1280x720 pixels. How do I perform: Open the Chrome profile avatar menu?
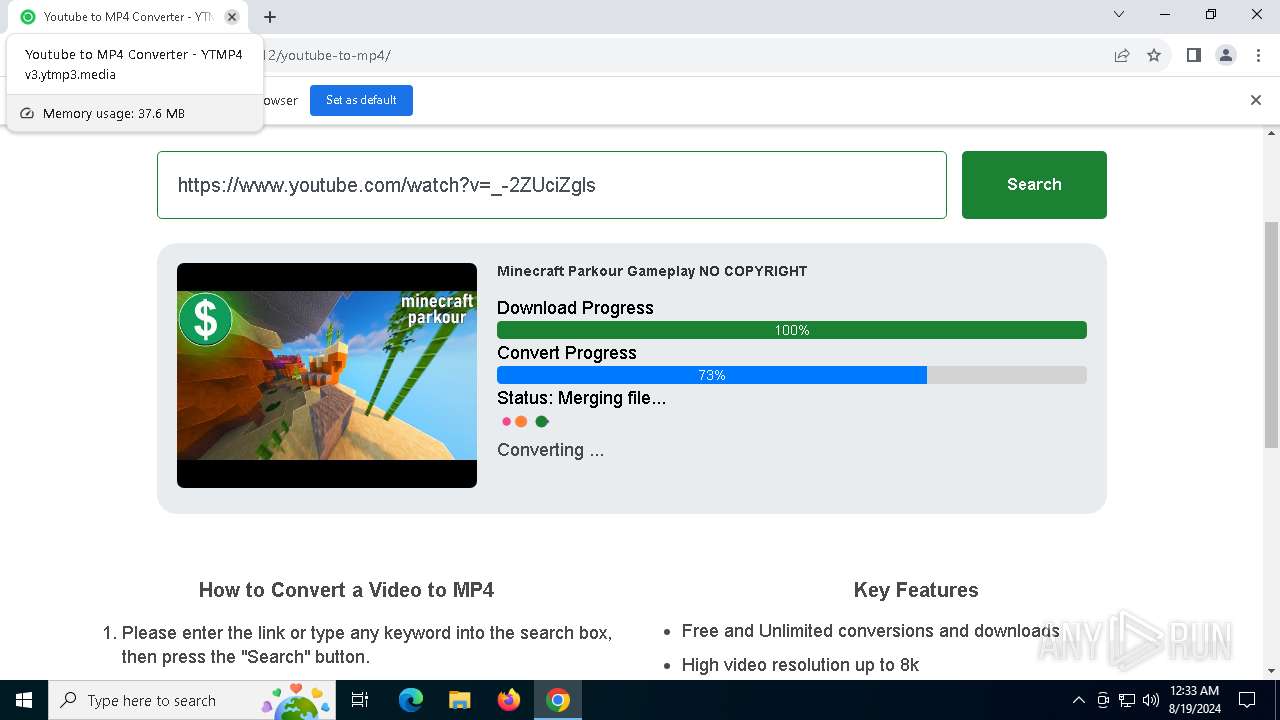(x=1226, y=55)
